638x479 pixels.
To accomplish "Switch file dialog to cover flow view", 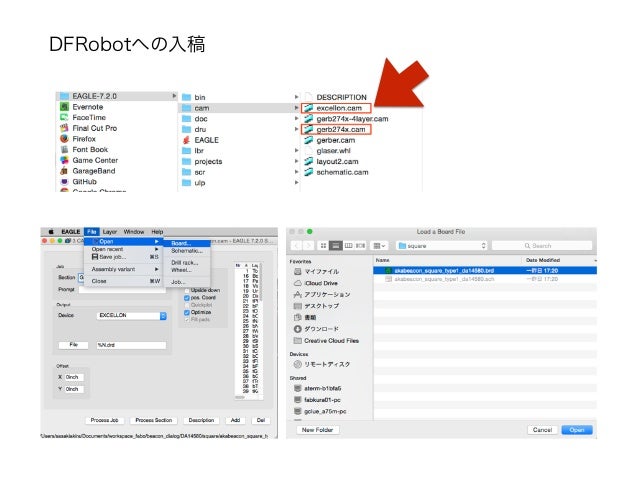I will coord(361,246).
